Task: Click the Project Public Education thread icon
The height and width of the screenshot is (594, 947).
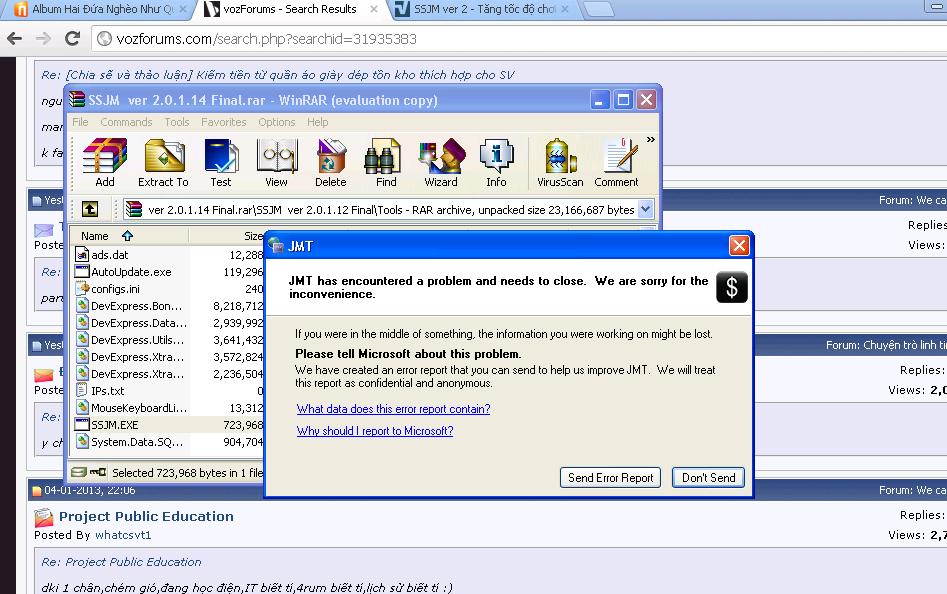Action: click(43, 517)
